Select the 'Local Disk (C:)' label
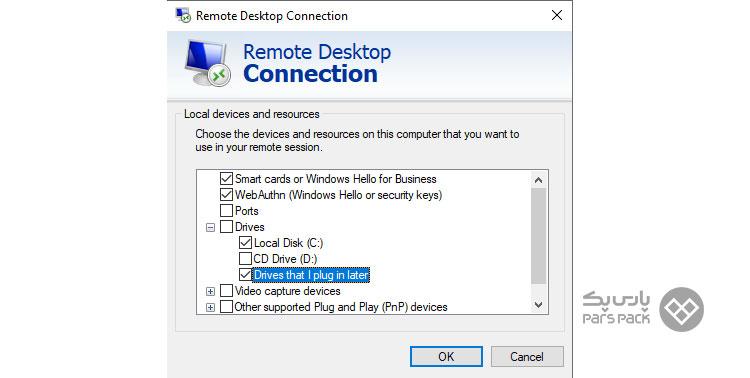 (288, 243)
